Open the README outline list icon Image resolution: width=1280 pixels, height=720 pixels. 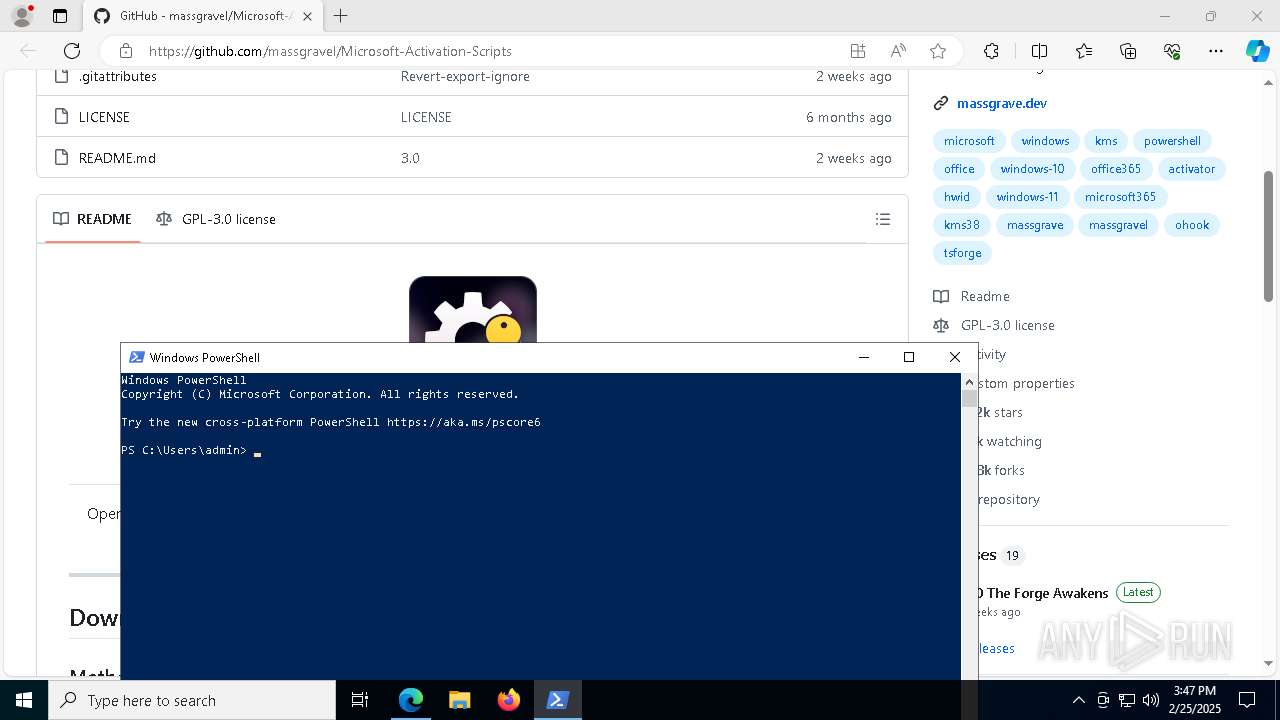click(x=882, y=219)
